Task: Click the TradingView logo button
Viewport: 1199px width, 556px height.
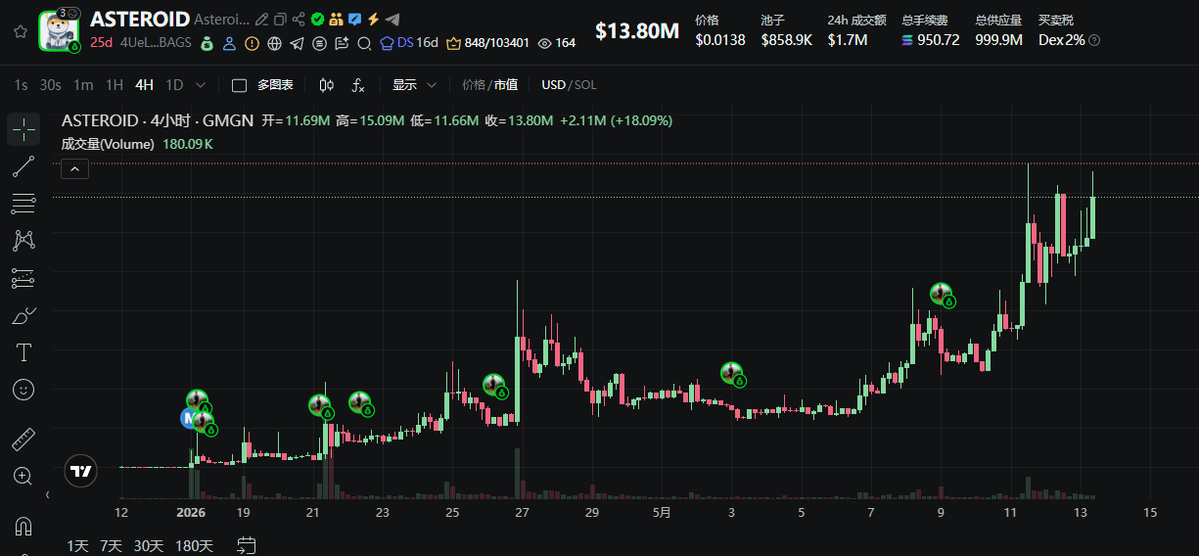Action: tap(80, 471)
